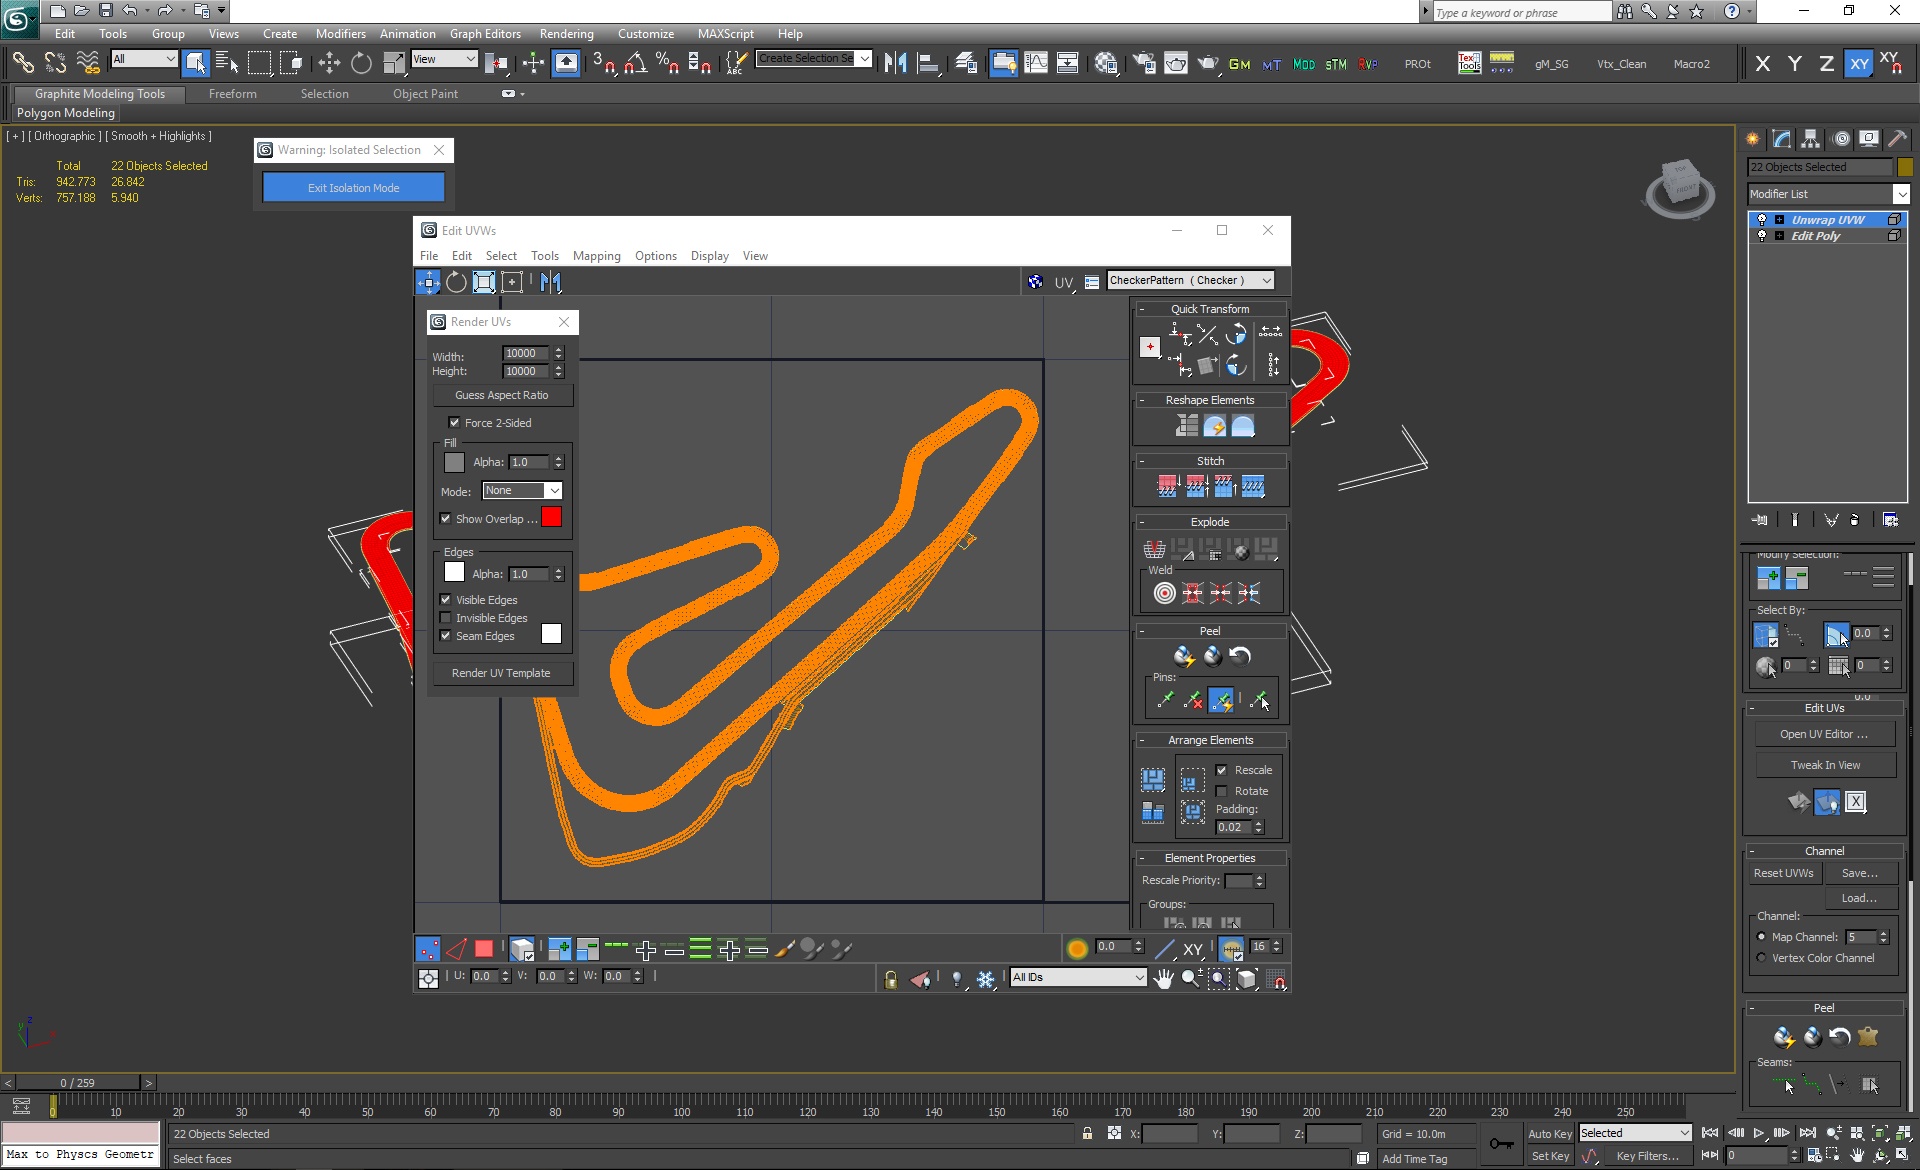Viewport: 1920px width, 1170px height.
Task: Click the gray Fill color swatch
Action: (454, 462)
